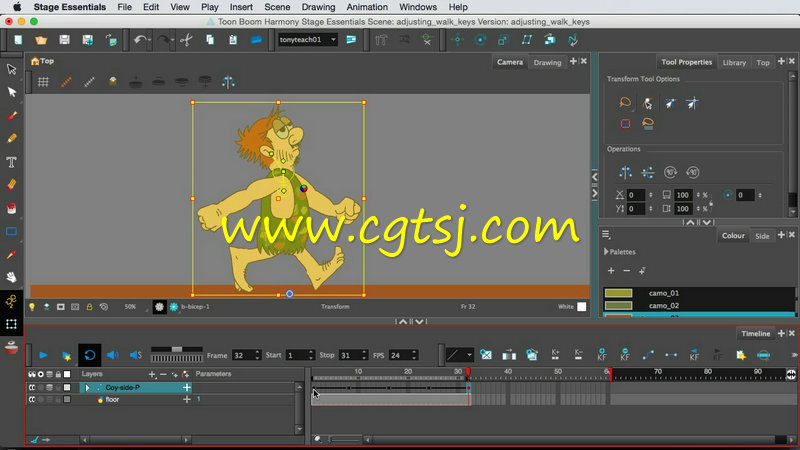Select the Brush tool

(11, 116)
